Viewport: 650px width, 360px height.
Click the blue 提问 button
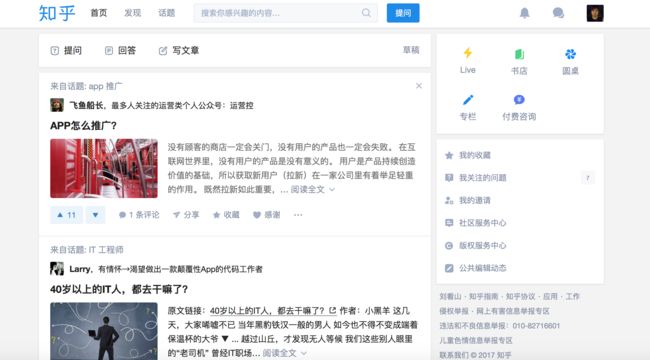(x=403, y=13)
